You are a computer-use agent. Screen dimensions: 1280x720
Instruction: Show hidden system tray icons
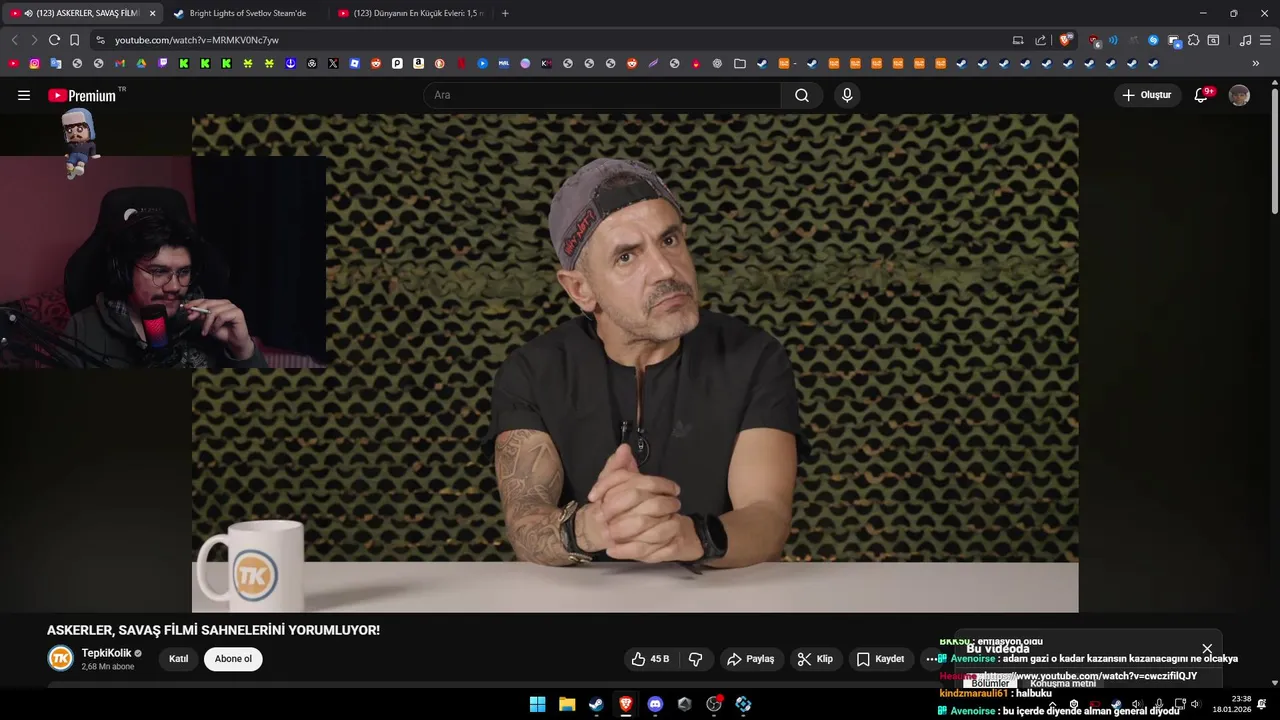click(x=1051, y=704)
